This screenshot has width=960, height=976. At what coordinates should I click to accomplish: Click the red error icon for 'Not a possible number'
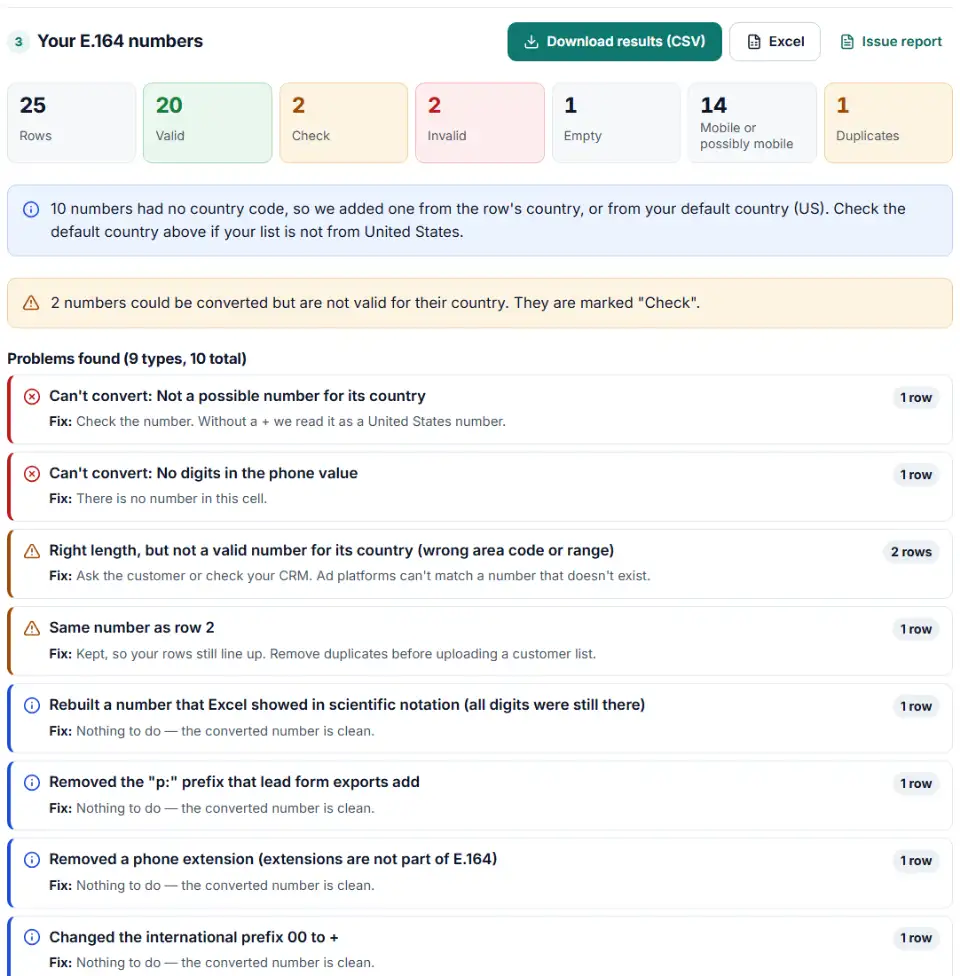[x=32, y=396]
